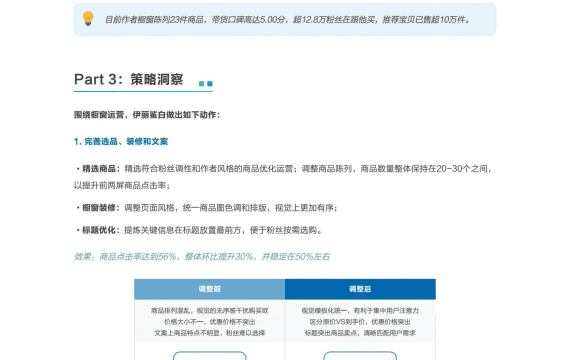The image size is (570, 360).
Task: Click the bold label '标题优化'
Action: (x=99, y=230)
